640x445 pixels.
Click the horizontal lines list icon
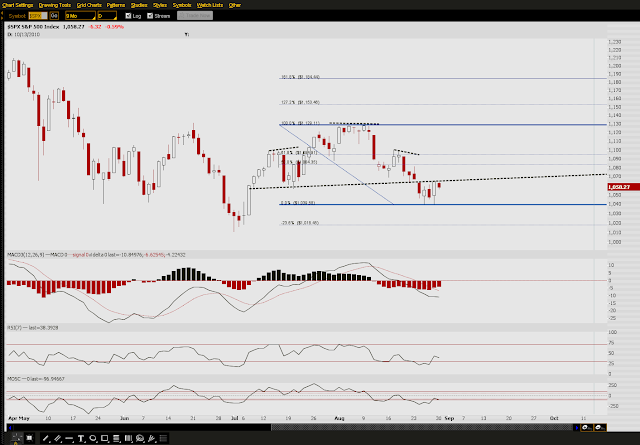pyautogui.click(x=163, y=438)
